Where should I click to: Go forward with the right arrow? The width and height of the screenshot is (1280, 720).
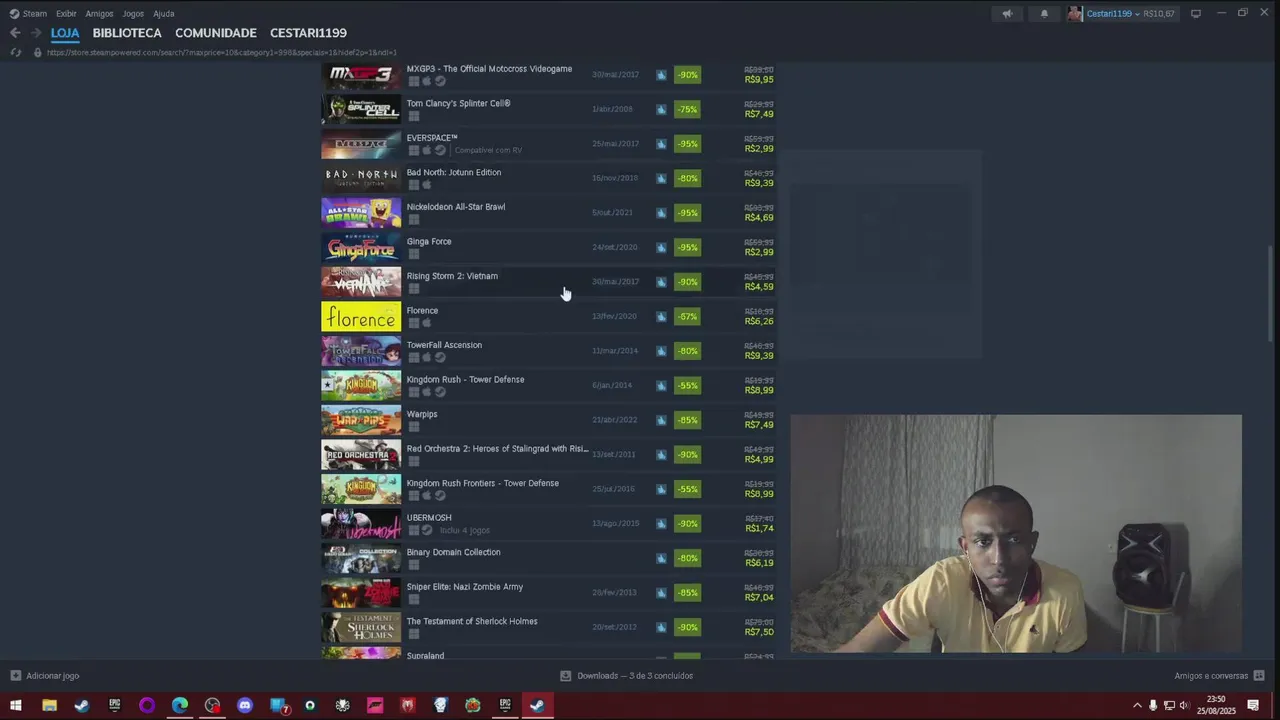(x=35, y=33)
